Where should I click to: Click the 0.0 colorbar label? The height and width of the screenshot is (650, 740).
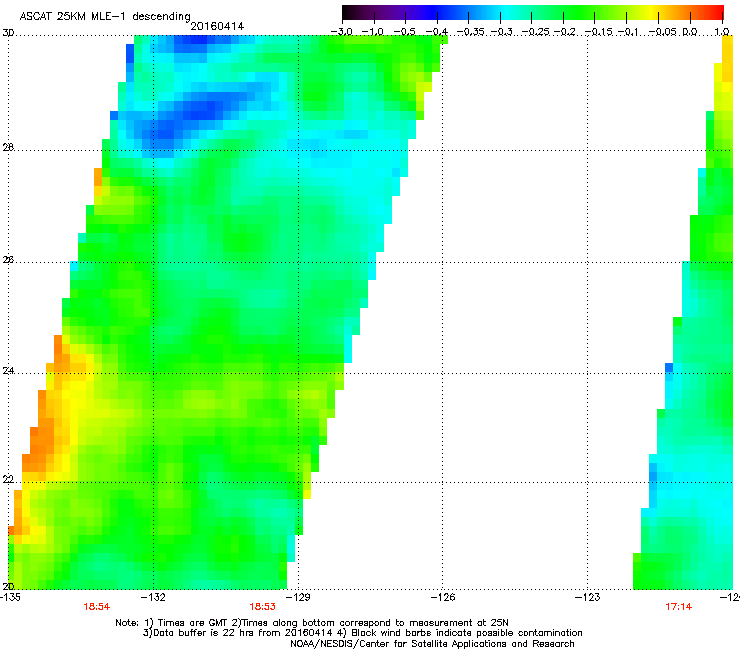tap(690, 32)
